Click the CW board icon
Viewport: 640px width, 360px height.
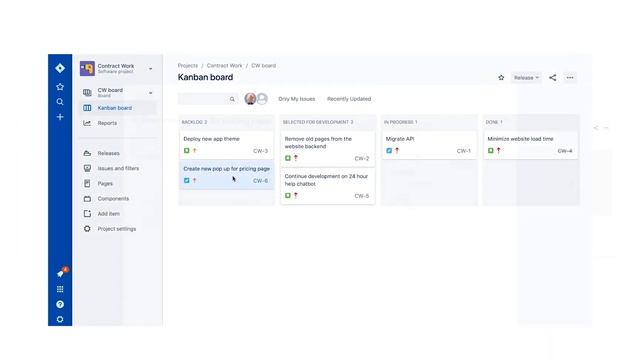tap(87, 93)
